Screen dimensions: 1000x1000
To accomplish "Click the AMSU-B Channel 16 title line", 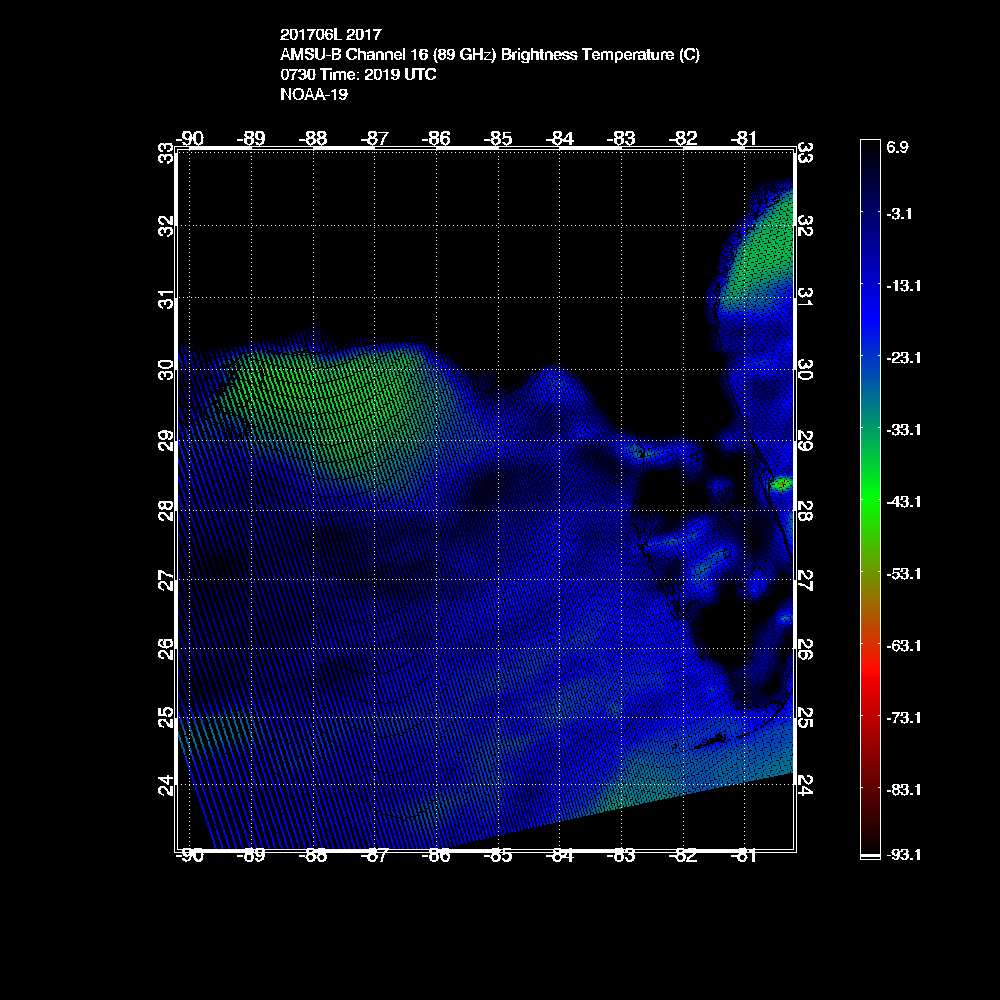I will (x=490, y=55).
